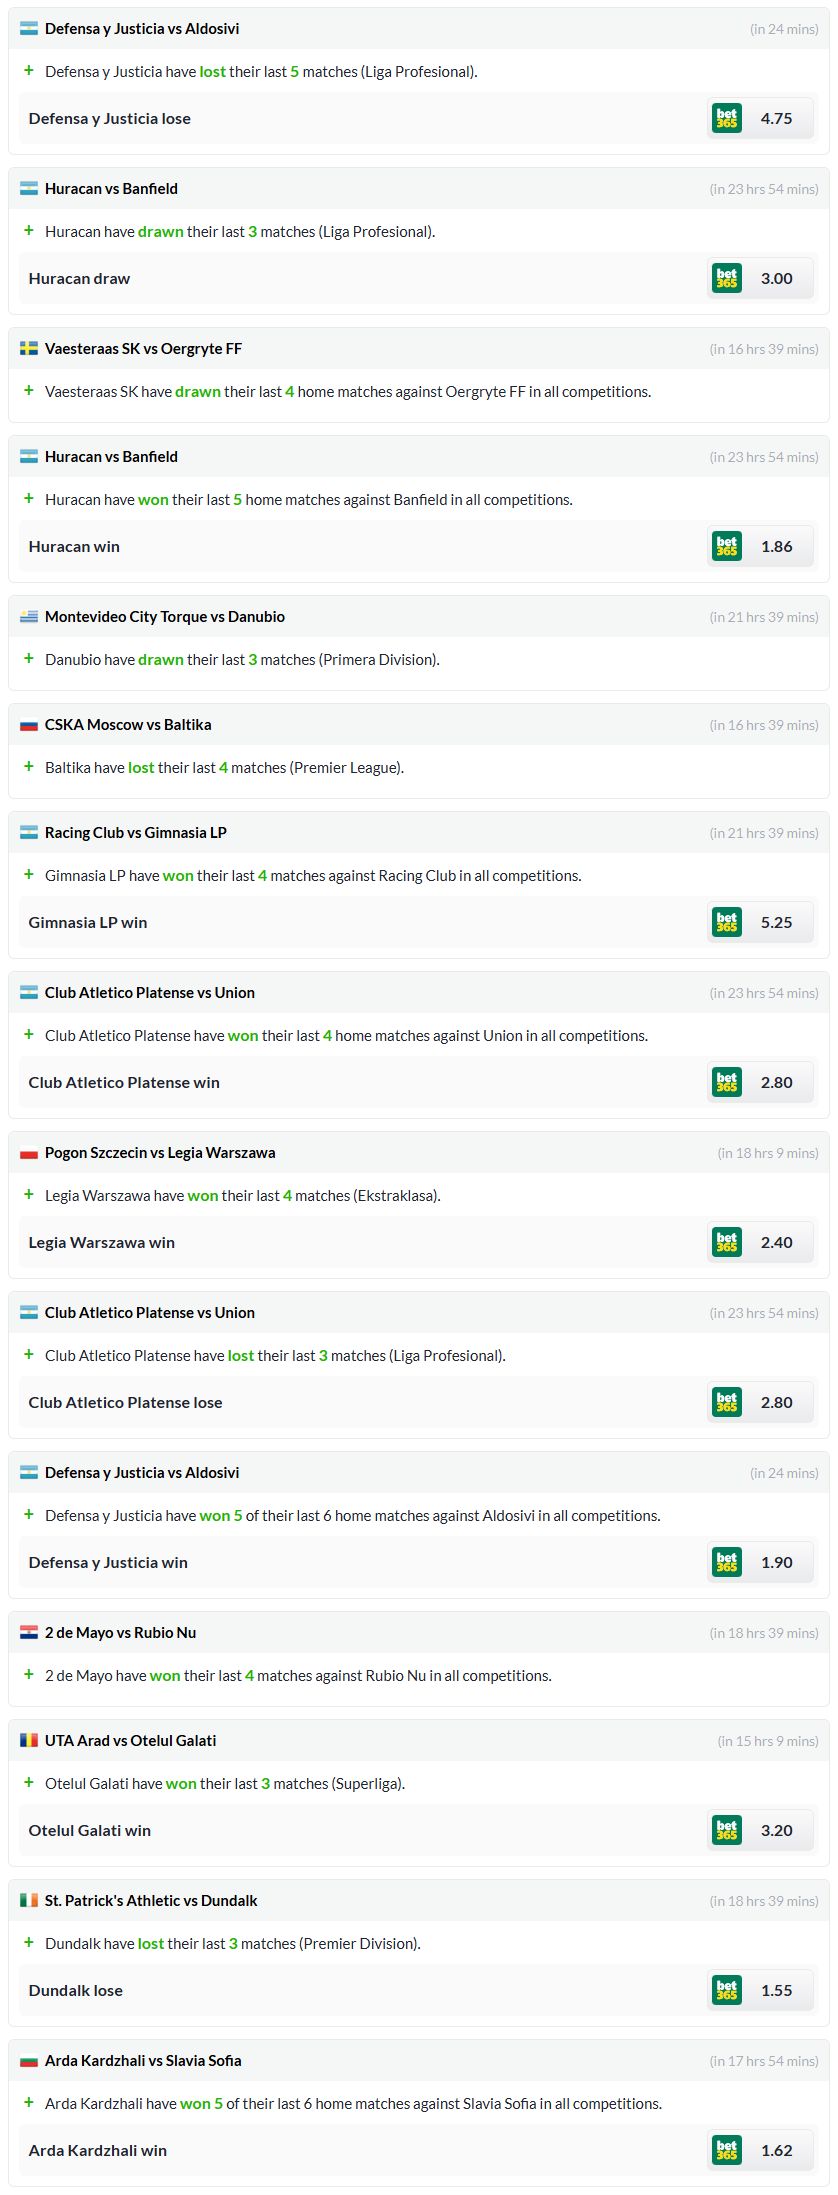Click bet365 logo beside Huracan draw odds
The height and width of the screenshot is (2195, 838).
(x=727, y=278)
